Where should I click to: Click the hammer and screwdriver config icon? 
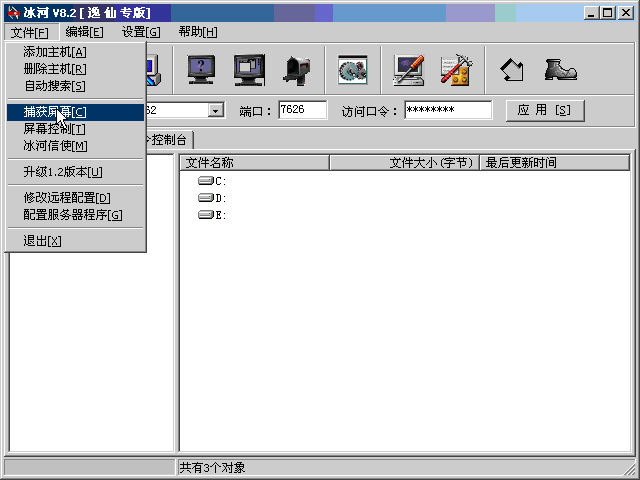[x=456, y=70]
